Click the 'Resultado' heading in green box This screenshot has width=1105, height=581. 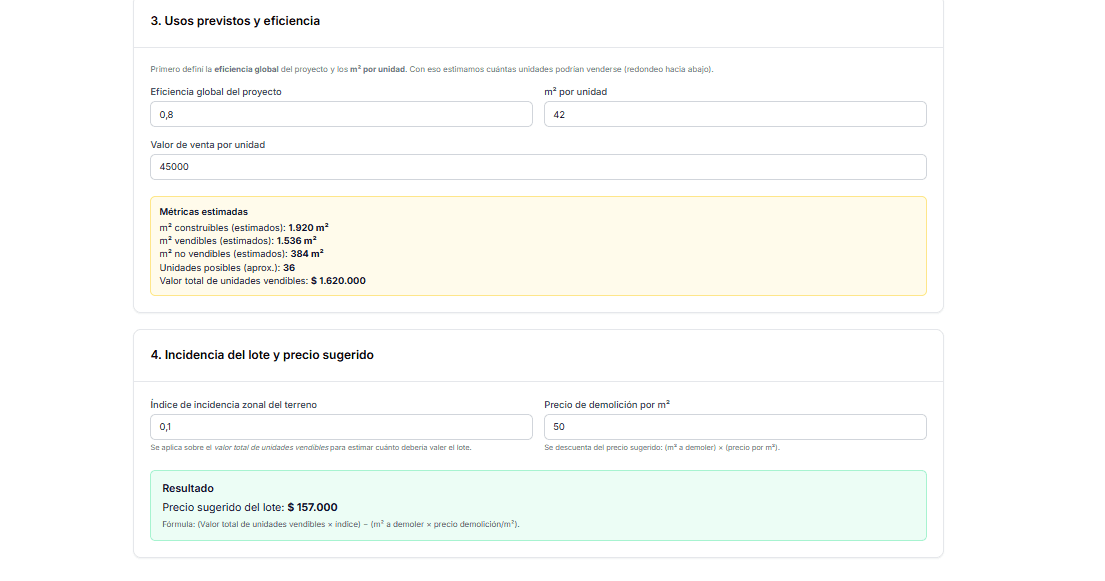tap(188, 488)
